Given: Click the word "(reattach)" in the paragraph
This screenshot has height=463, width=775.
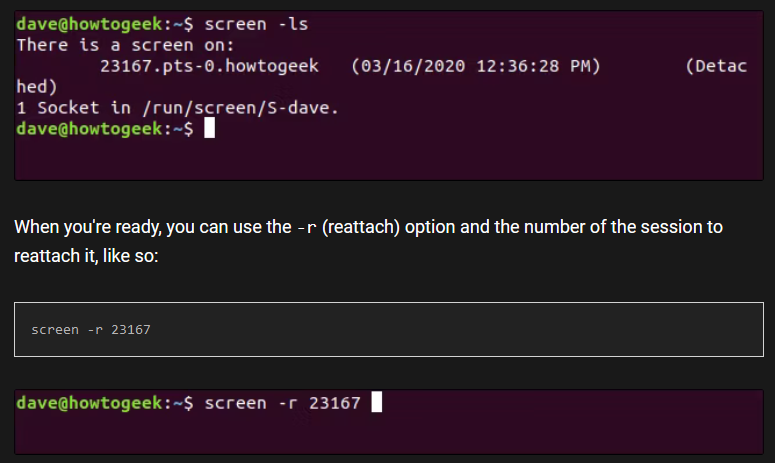Looking at the screenshot, I should [x=364, y=227].
